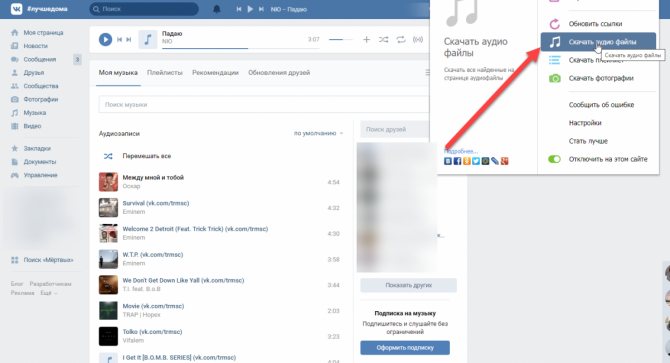The width and height of the screenshot is (670, 363).
Task: Open Сообщения in the left sidebar
Action: [39, 59]
